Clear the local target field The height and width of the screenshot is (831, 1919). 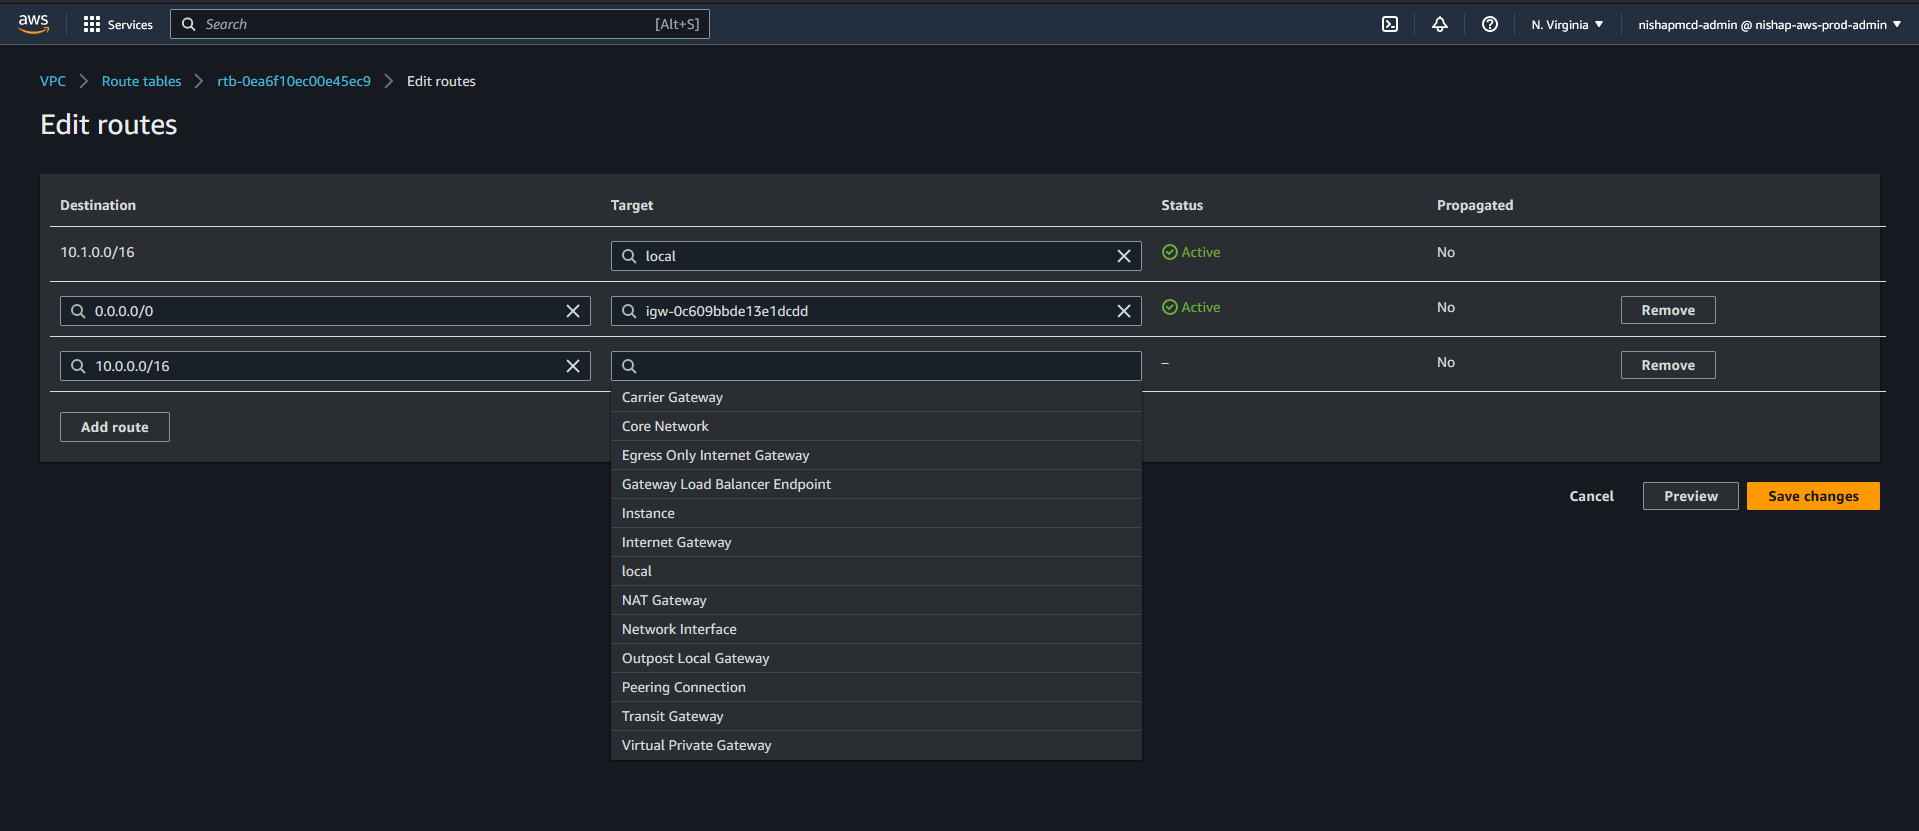[1123, 256]
